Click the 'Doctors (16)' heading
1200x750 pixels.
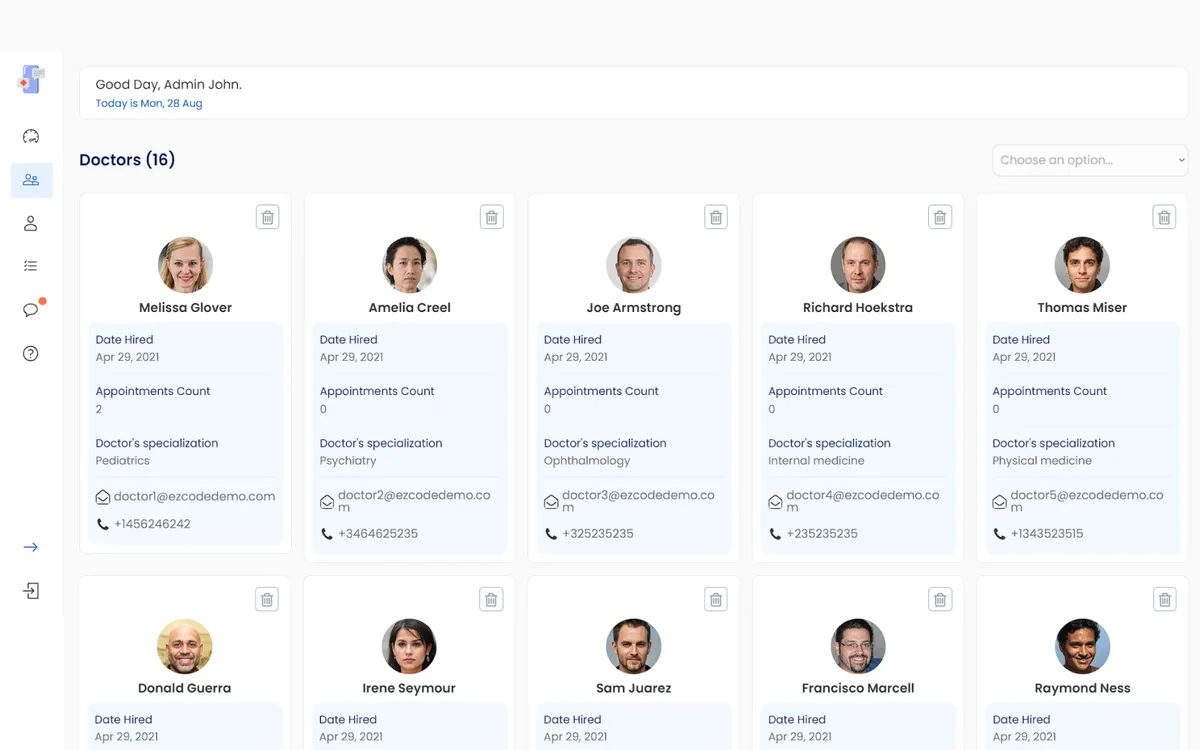127,160
